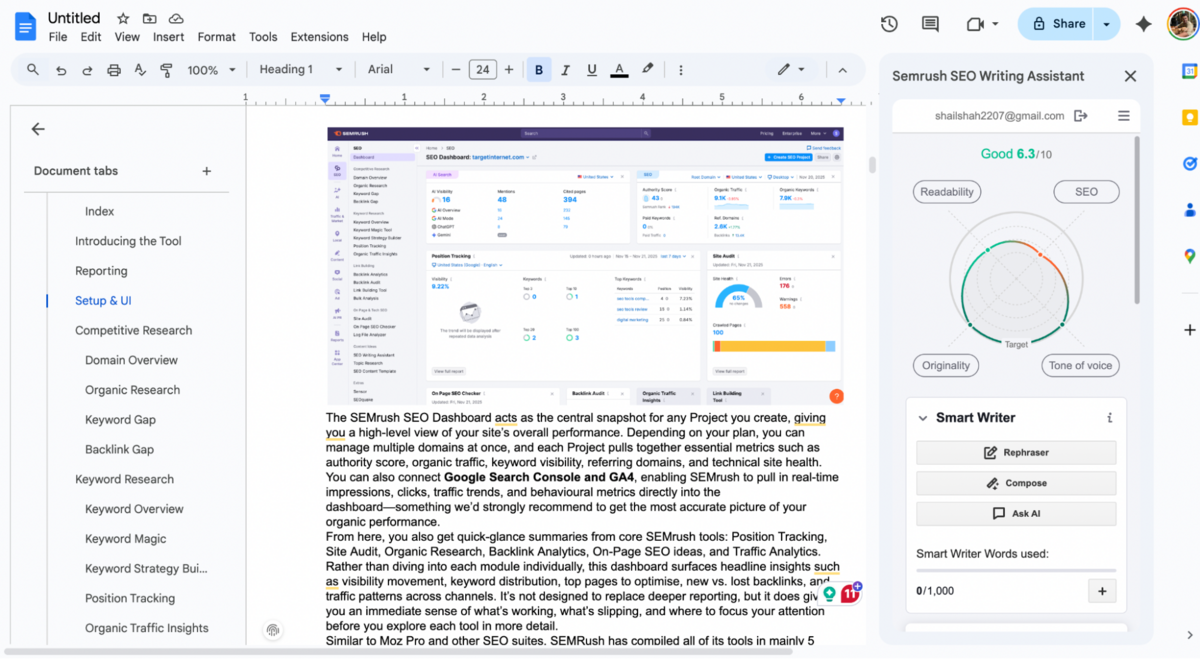Open the comments icon

click(930, 24)
